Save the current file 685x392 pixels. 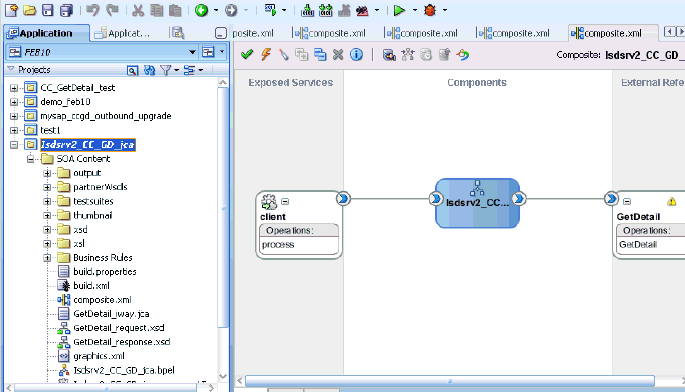[x=48, y=10]
